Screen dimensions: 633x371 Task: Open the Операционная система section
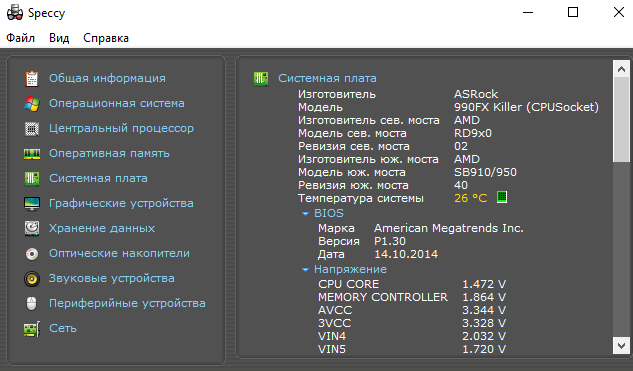click(x=117, y=103)
